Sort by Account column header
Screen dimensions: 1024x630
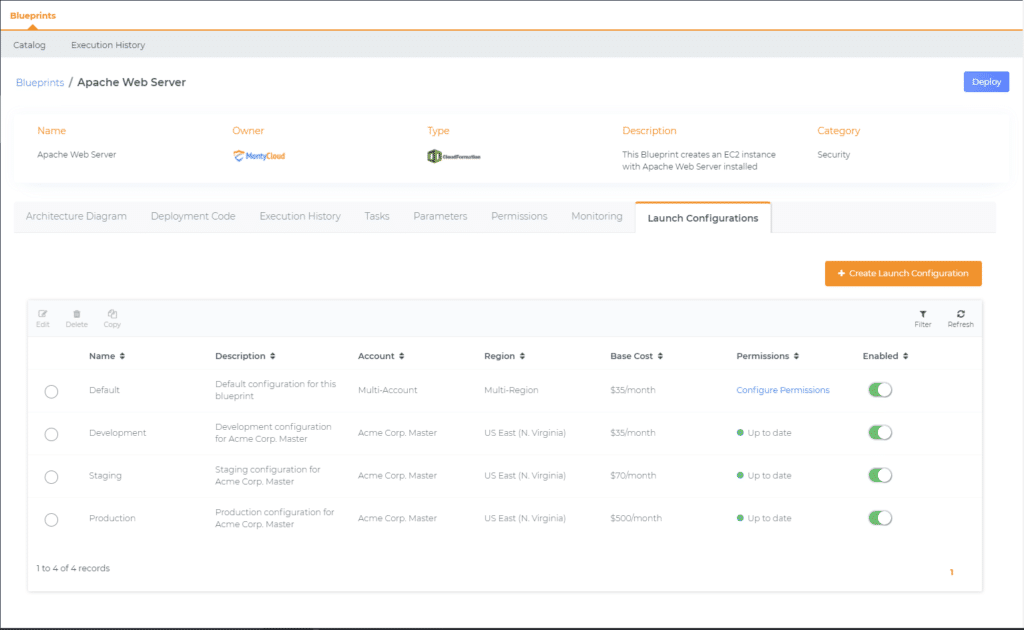pyautogui.click(x=381, y=356)
